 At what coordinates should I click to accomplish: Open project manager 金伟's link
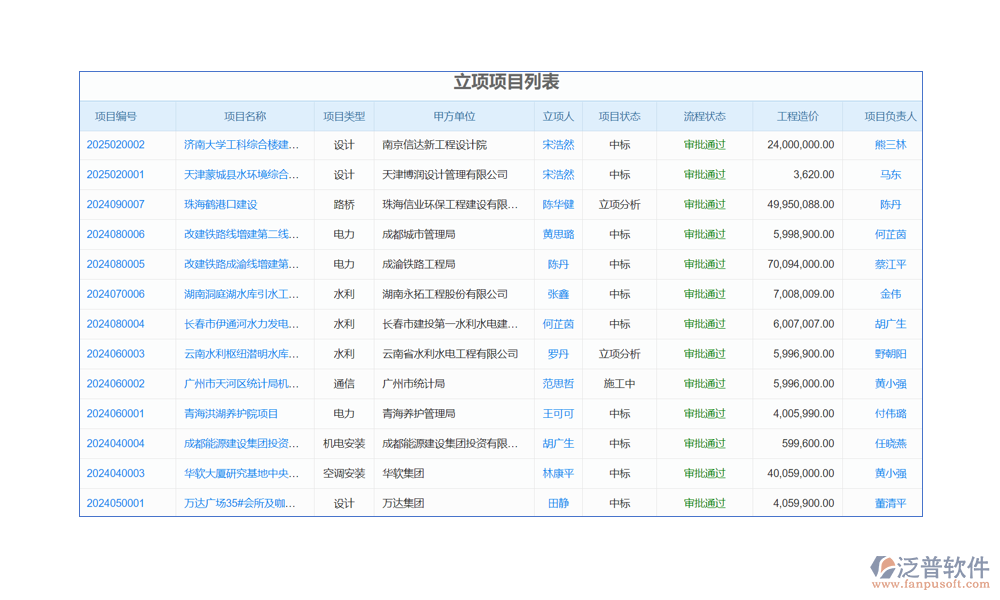tap(890, 295)
